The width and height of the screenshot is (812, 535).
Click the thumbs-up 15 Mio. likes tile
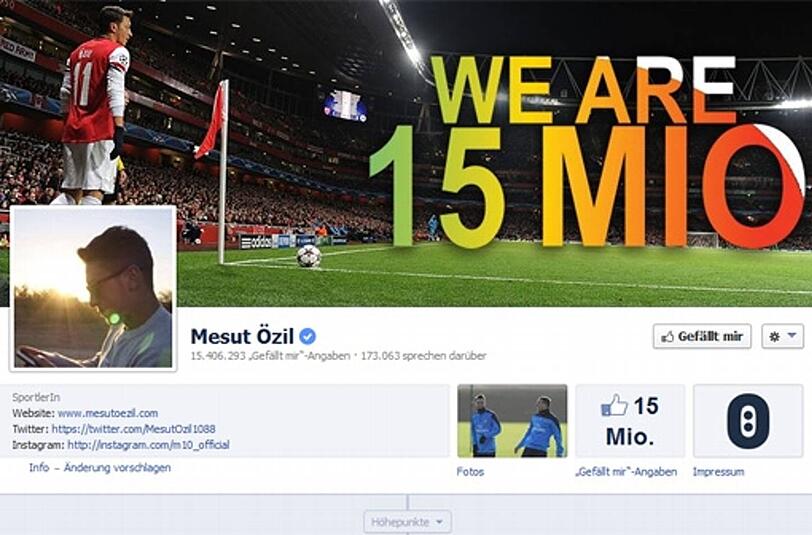pyautogui.click(x=630, y=421)
